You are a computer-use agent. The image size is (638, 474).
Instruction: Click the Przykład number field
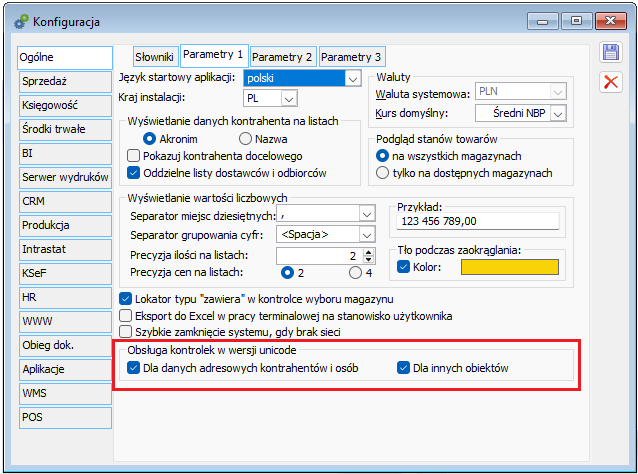[473, 222]
